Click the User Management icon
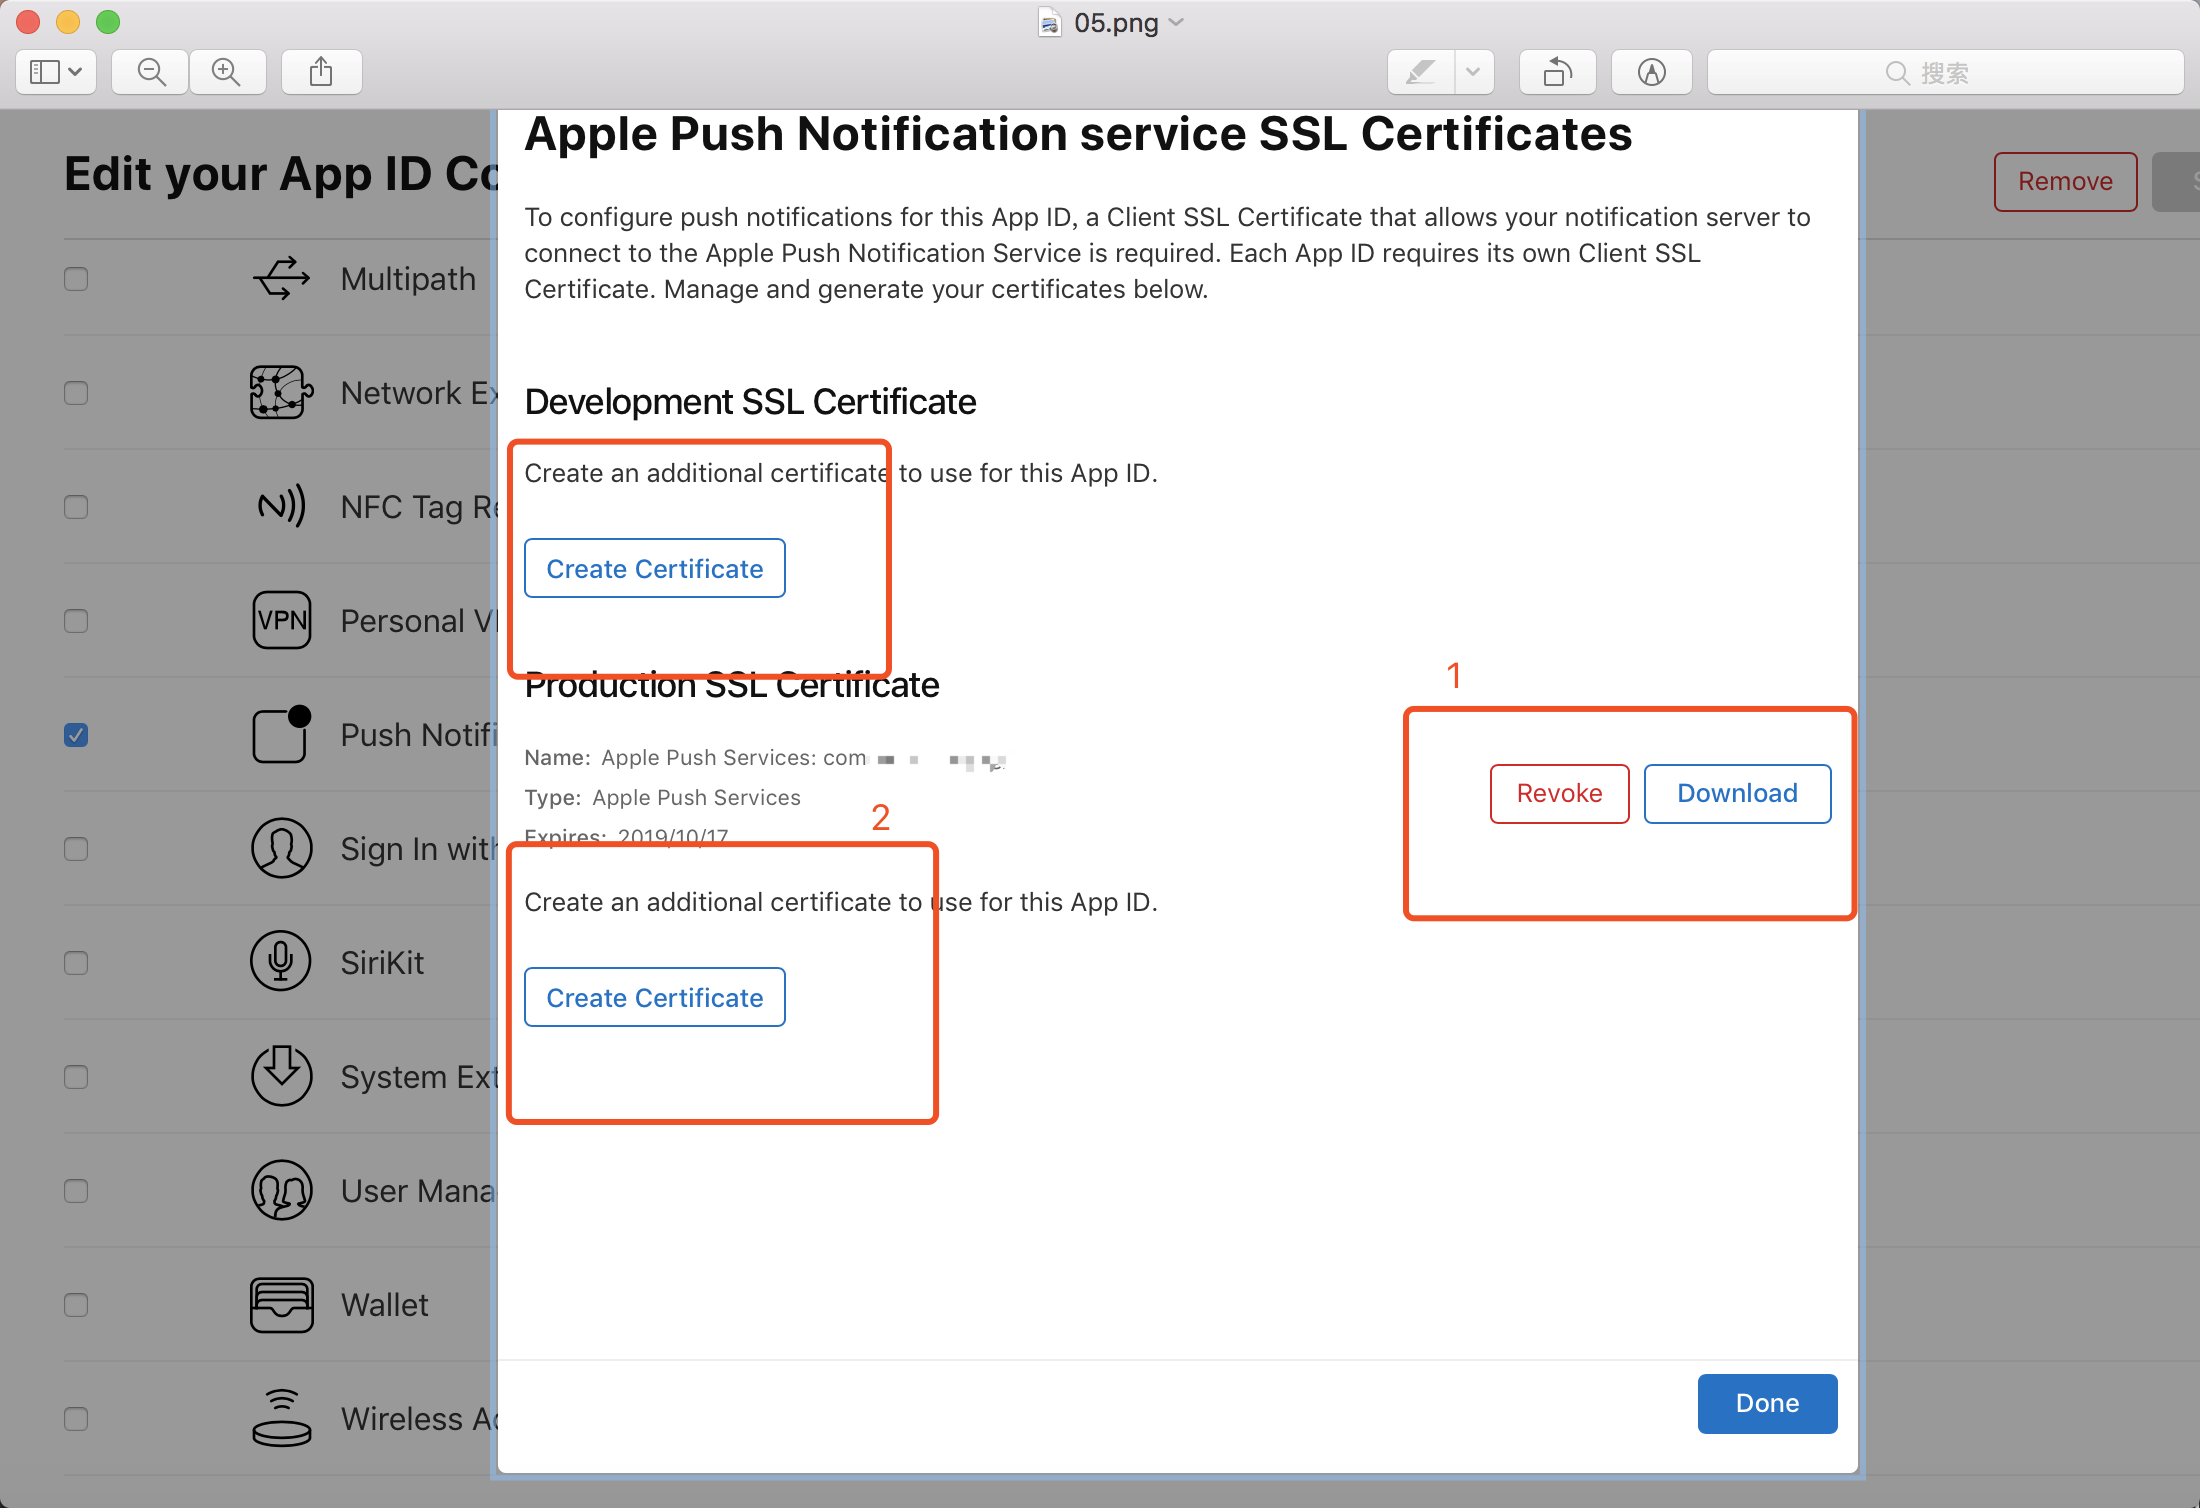 point(282,1190)
